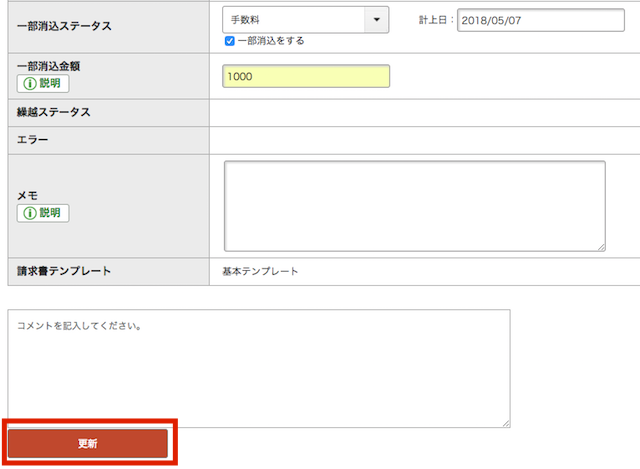Click the コメントを記入してください comment box

pyautogui.click(x=259, y=368)
